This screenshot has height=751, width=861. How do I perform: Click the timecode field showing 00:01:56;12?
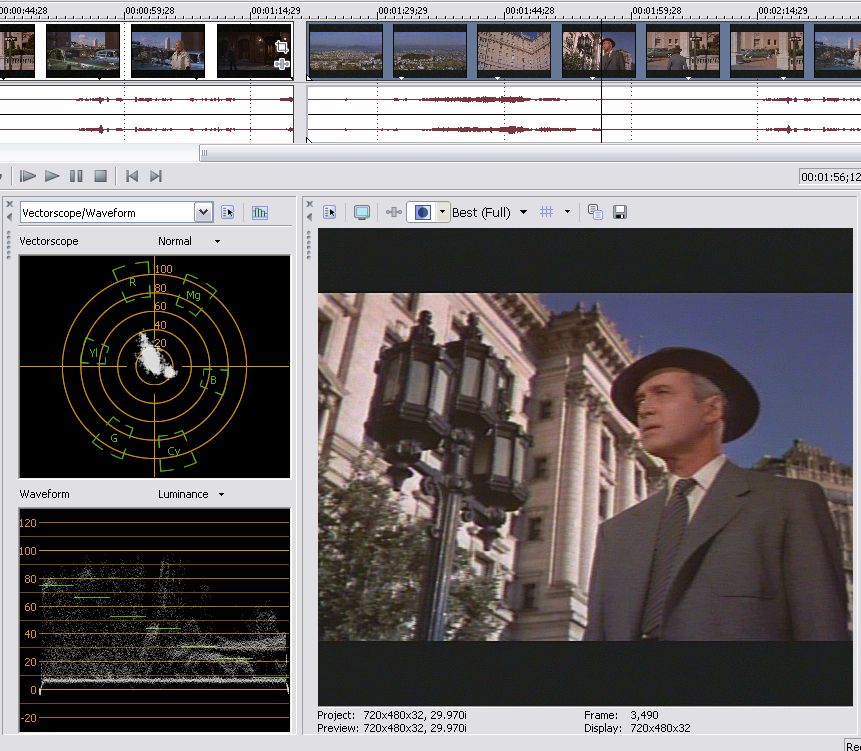pyautogui.click(x=830, y=177)
